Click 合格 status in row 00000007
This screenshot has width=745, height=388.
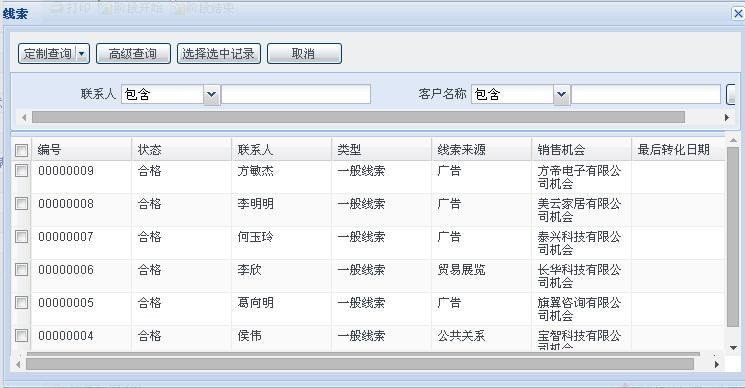181,243
